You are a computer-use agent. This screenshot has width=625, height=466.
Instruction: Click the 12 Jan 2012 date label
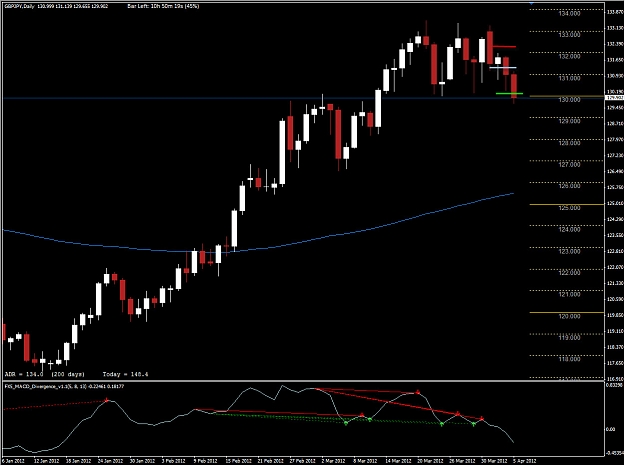[x=45, y=461]
